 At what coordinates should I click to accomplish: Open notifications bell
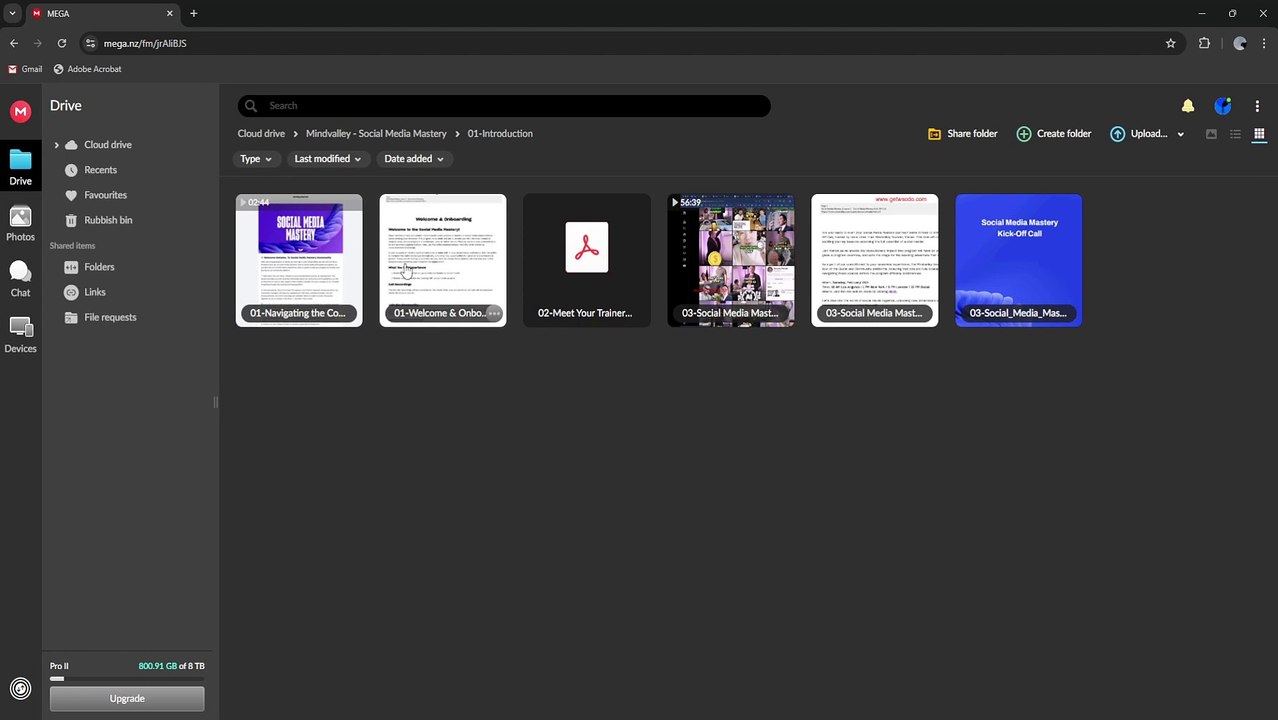pos(1187,106)
